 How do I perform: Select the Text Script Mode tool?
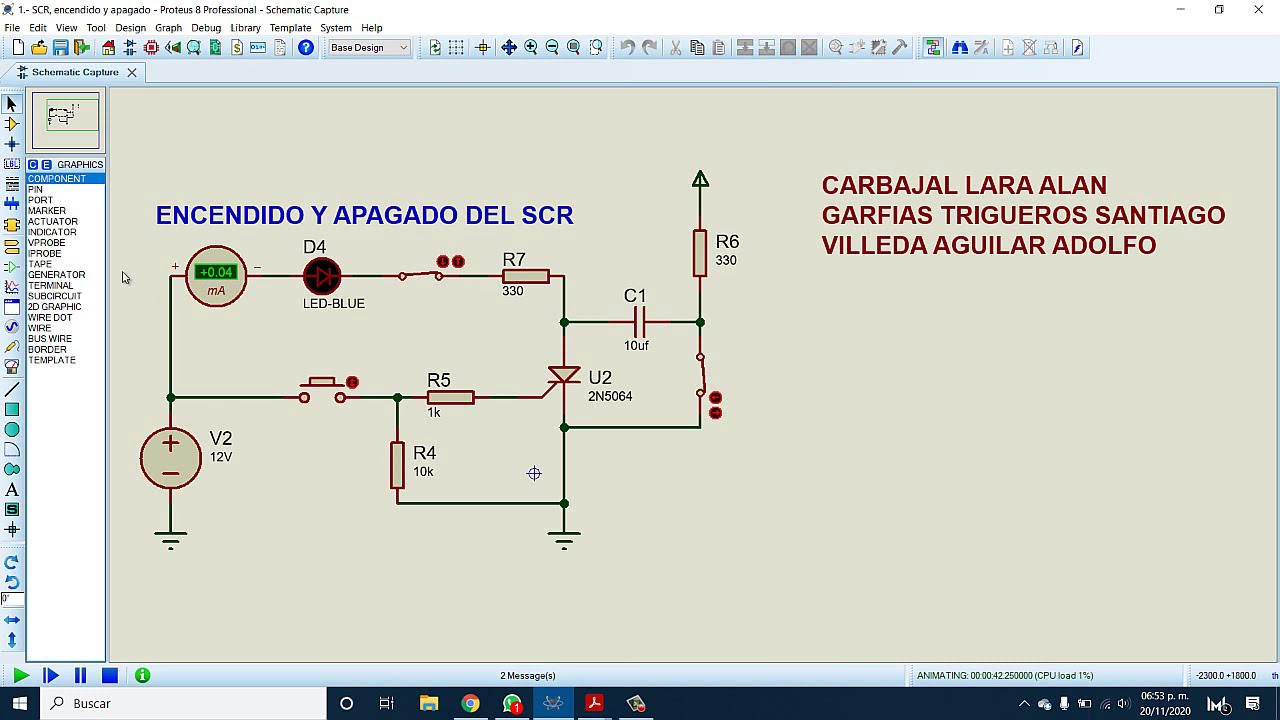(12, 184)
